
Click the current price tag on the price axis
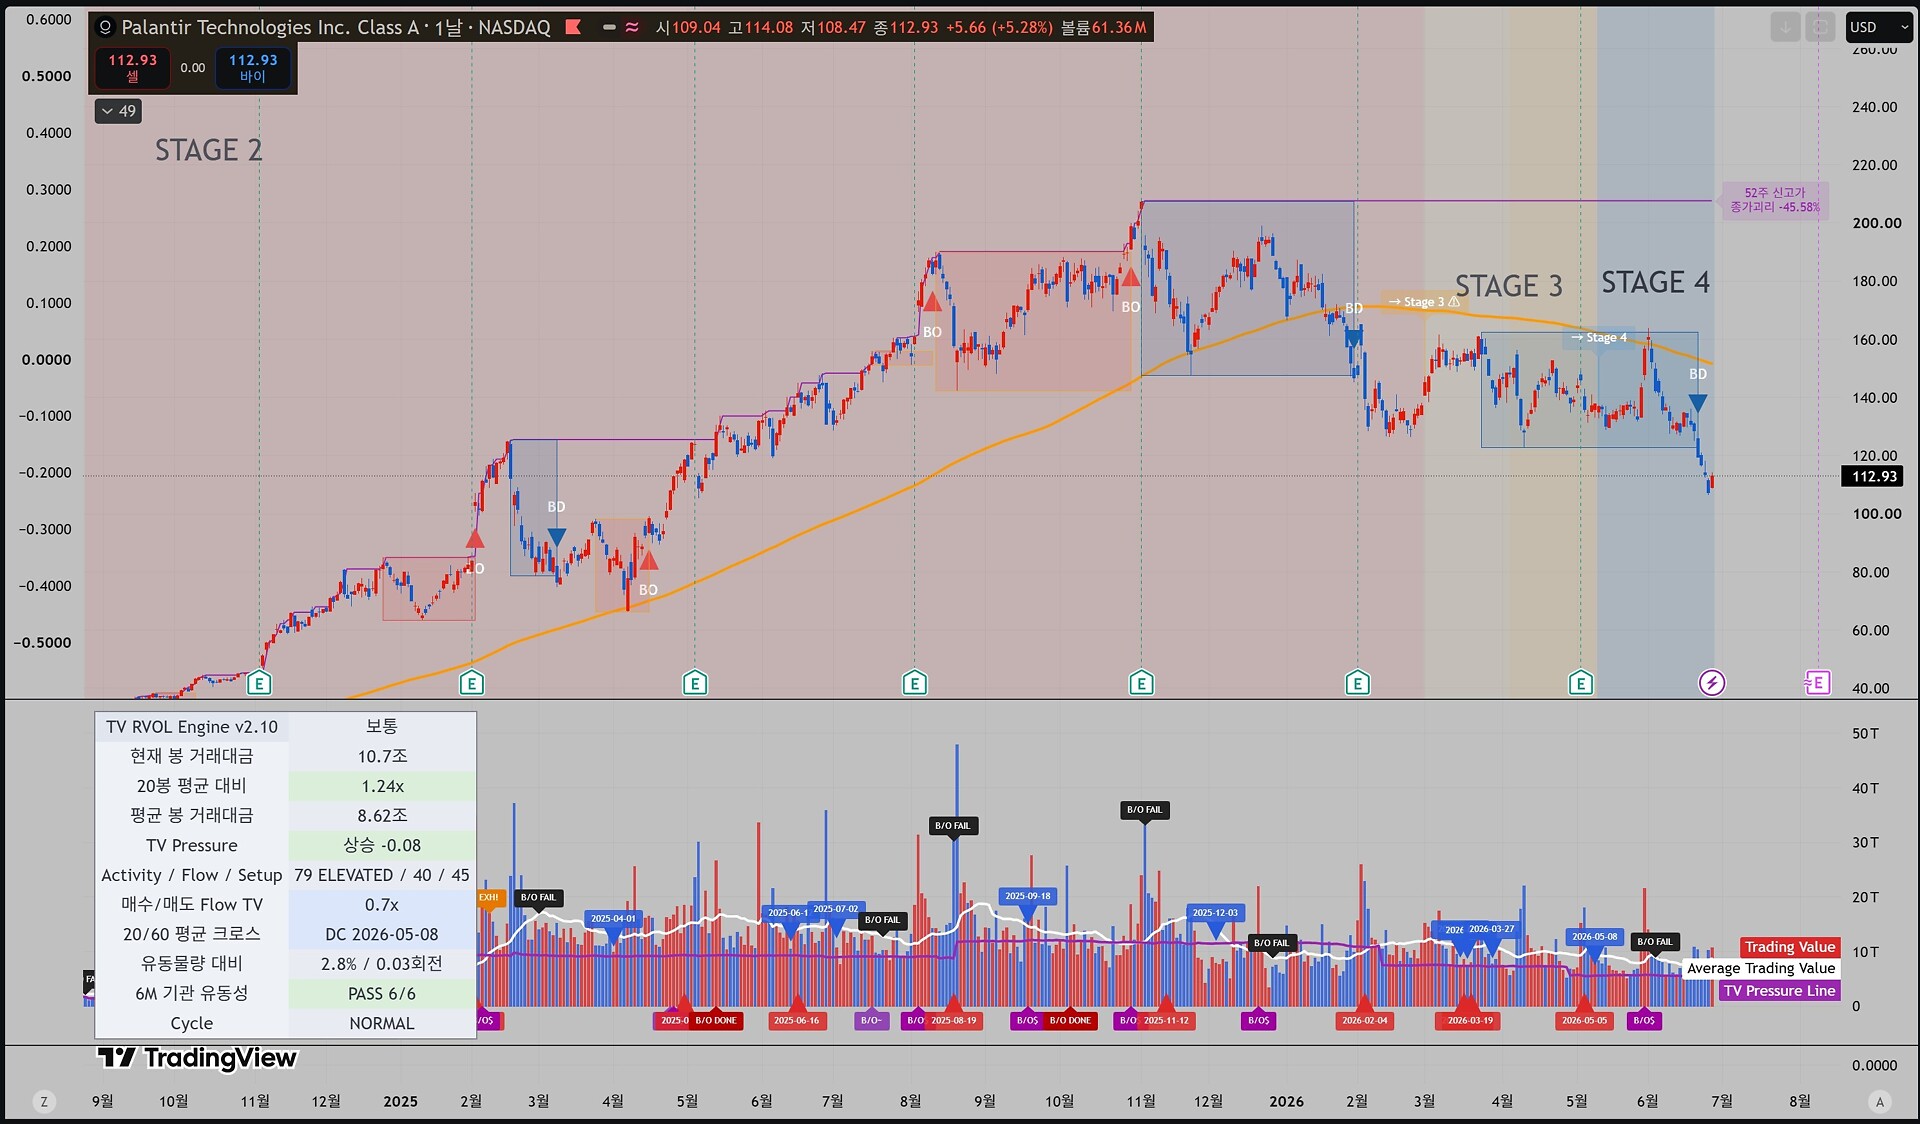point(1874,476)
